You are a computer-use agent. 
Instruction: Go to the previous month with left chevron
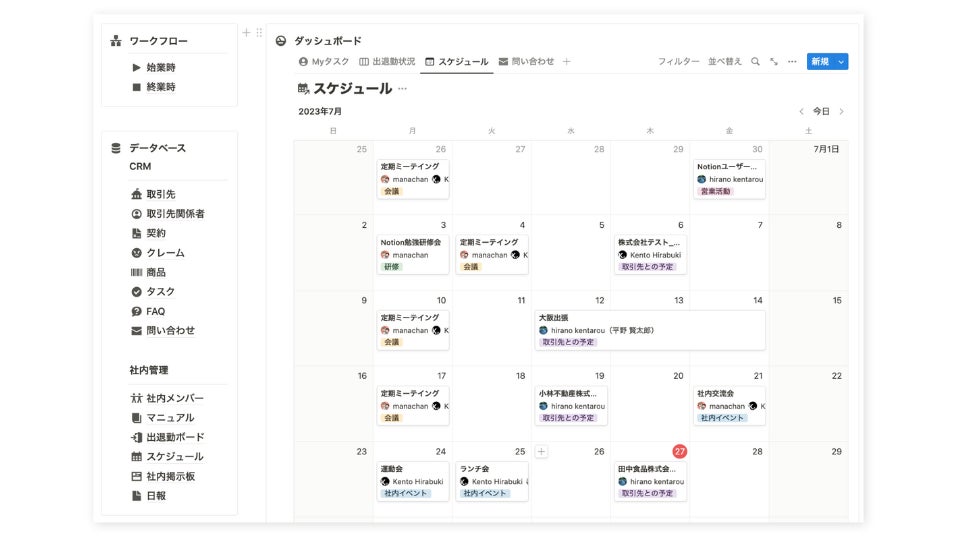point(801,112)
